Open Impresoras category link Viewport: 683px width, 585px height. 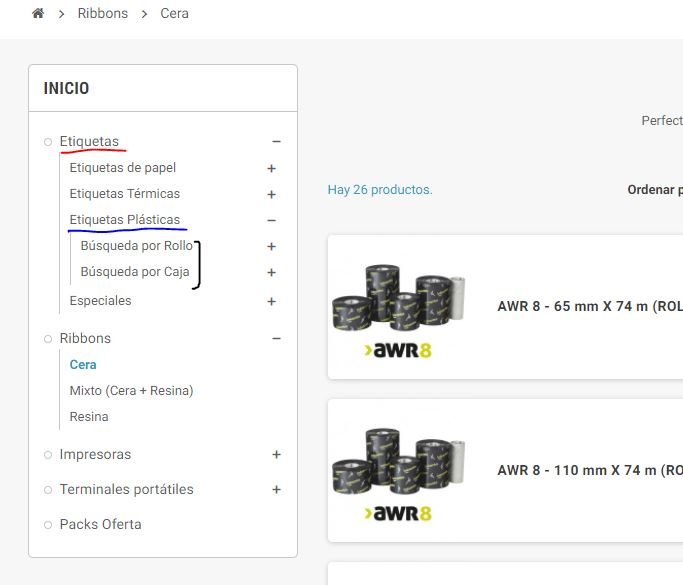(x=95, y=455)
